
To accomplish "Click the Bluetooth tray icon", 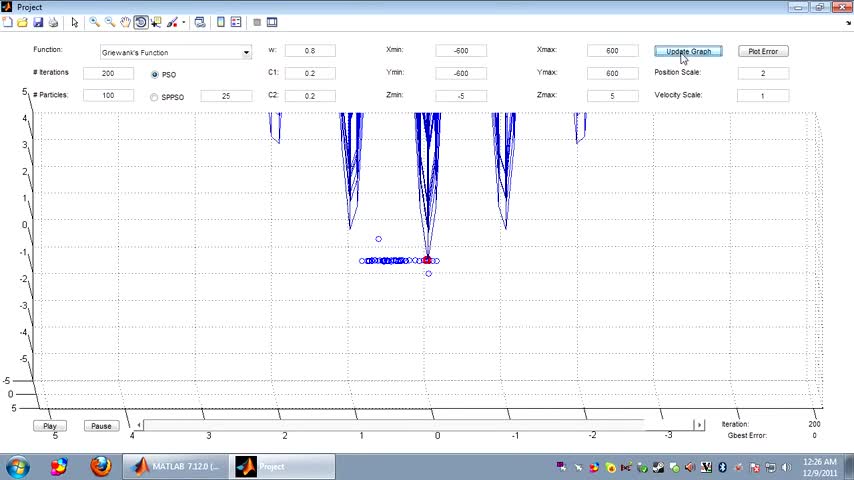I will pos(723,467).
